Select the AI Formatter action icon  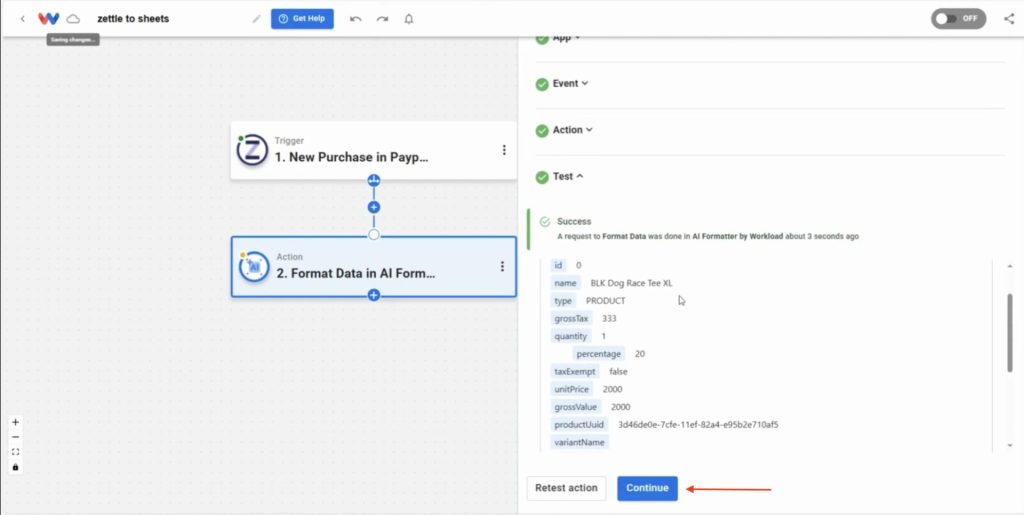pyautogui.click(x=254, y=266)
